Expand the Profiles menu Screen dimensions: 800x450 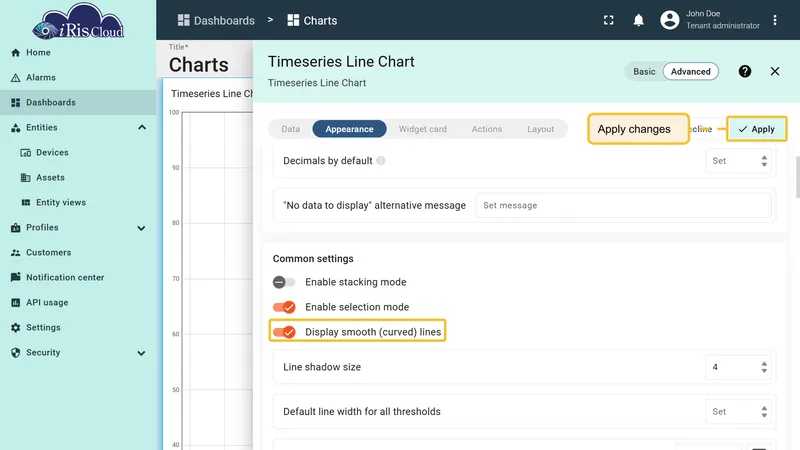pyautogui.click(x=141, y=228)
